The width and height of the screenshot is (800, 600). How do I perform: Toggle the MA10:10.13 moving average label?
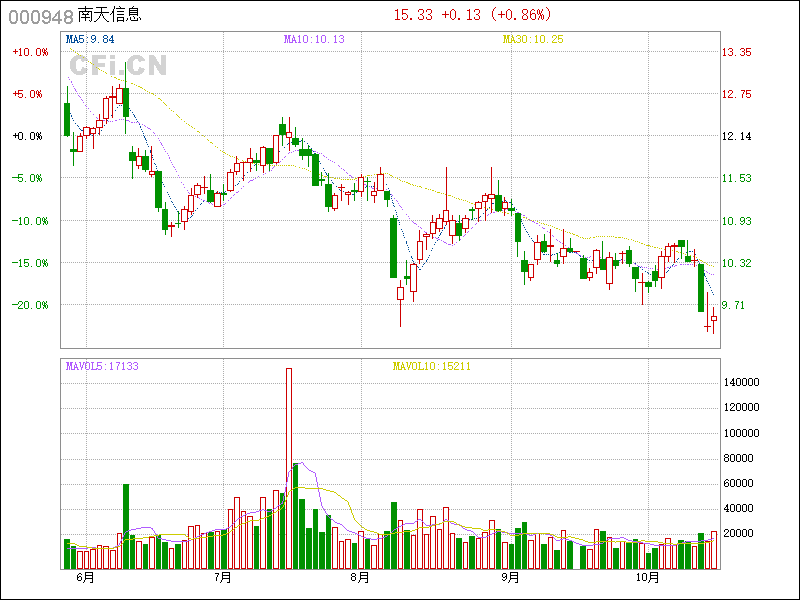[314, 39]
